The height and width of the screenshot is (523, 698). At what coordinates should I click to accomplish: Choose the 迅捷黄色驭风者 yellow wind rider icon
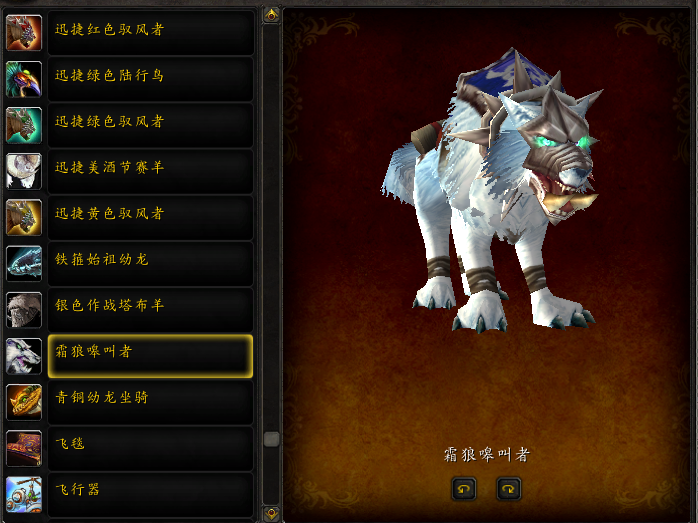coord(24,217)
